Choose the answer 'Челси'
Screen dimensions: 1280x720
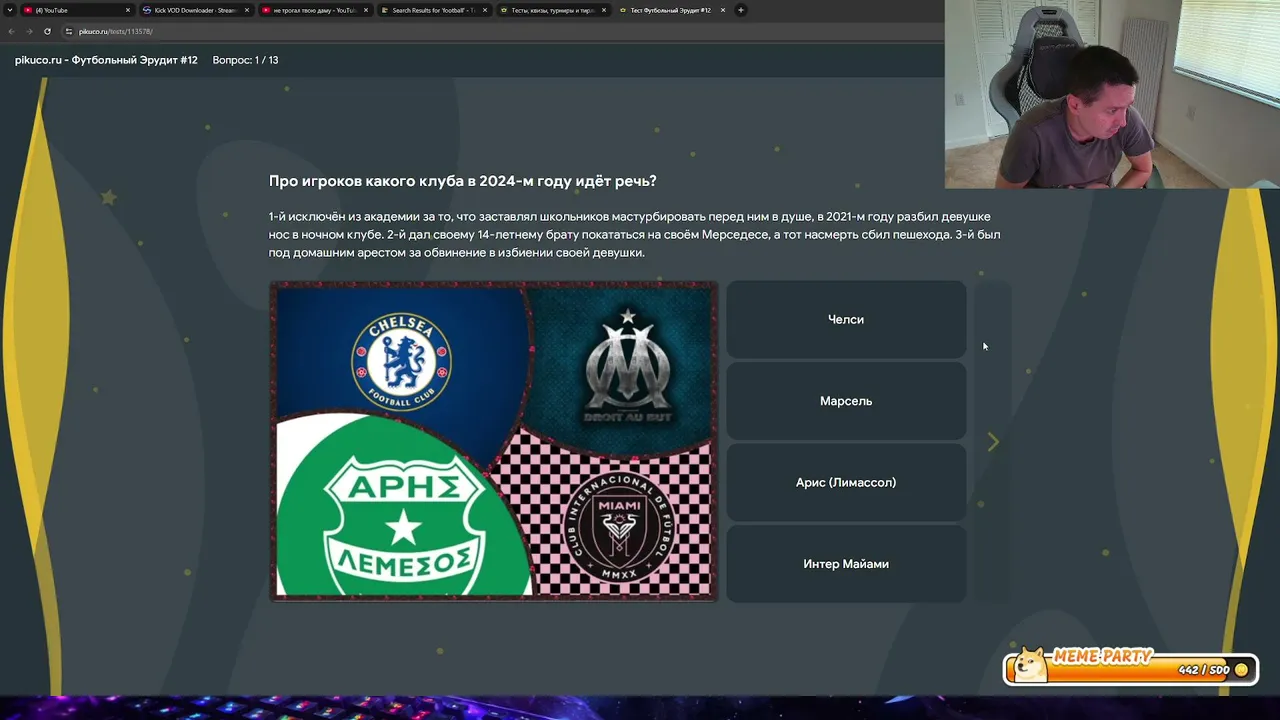coord(846,319)
